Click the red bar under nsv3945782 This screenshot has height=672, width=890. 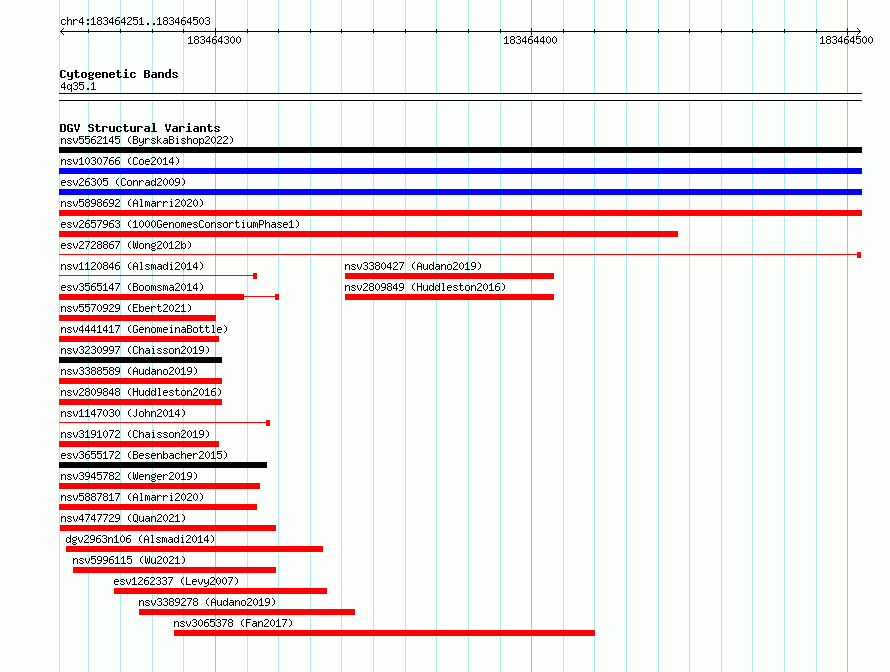click(159, 486)
